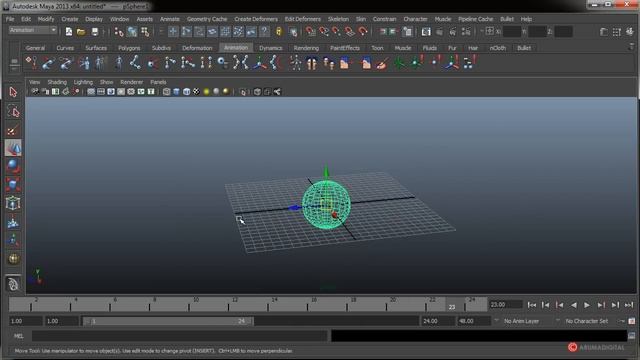Click the Paint Skin Weights brush shelf icon

(x=382, y=63)
